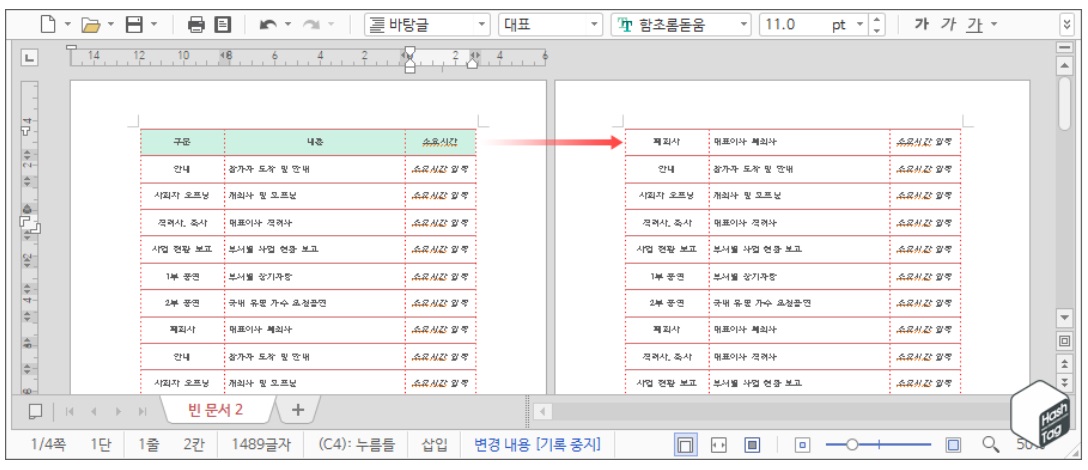Click the vertical scrollbar thumb
Image resolution: width=1088 pixels, height=470 pixels.
point(1064,103)
